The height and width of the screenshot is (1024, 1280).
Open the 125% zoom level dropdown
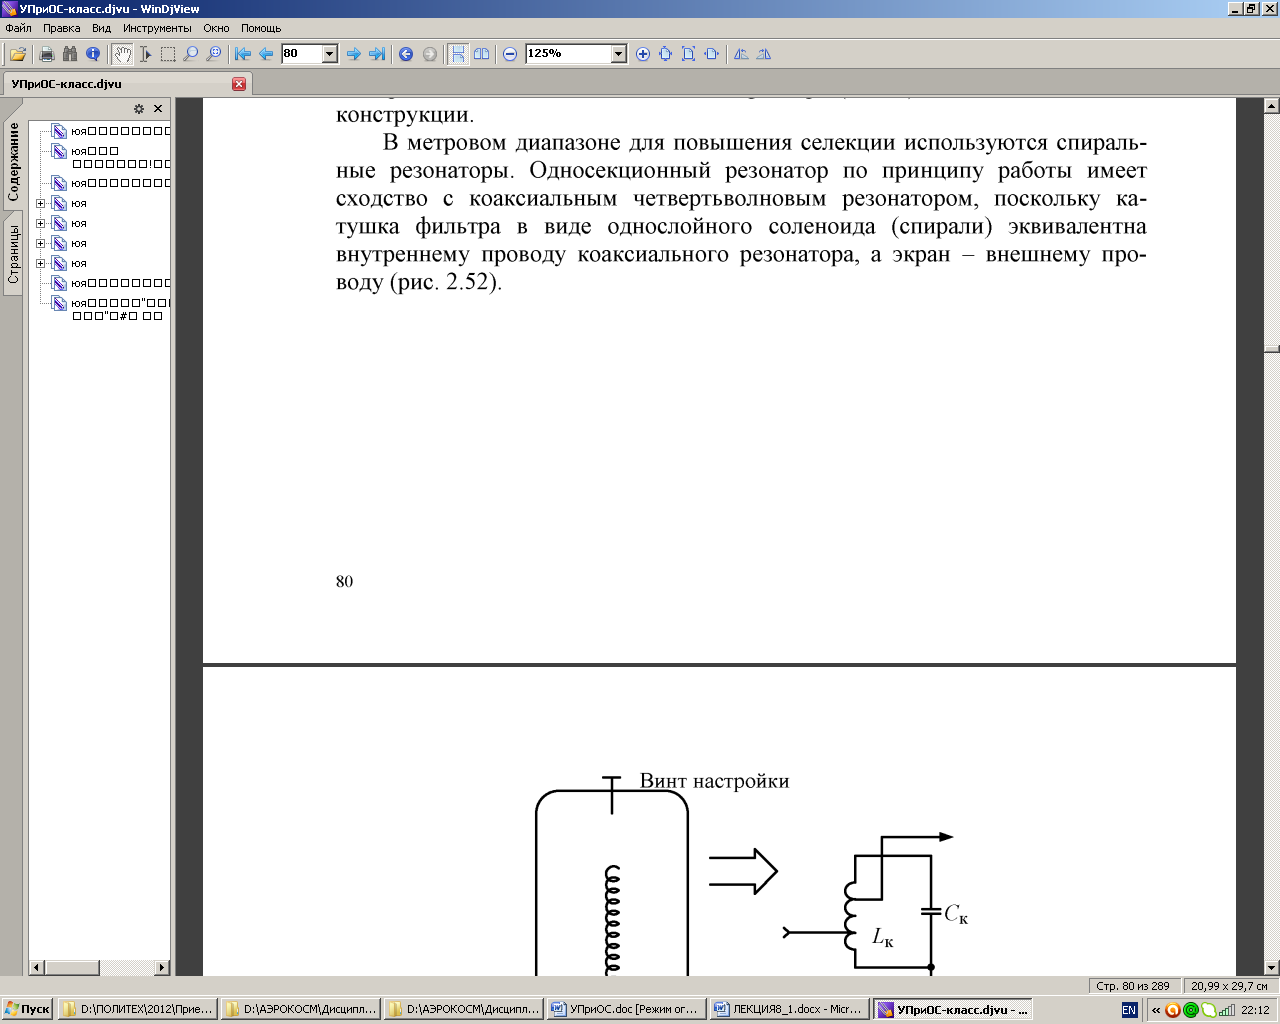coord(618,54)
